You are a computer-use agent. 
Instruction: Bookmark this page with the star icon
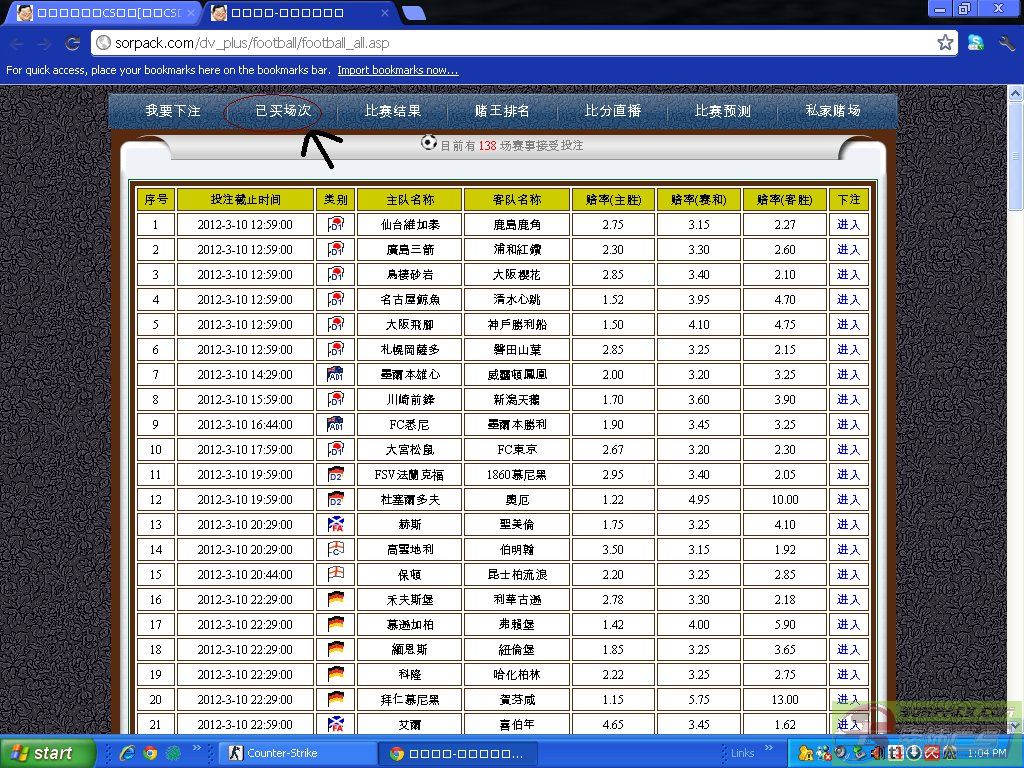(x=945, y=43)
